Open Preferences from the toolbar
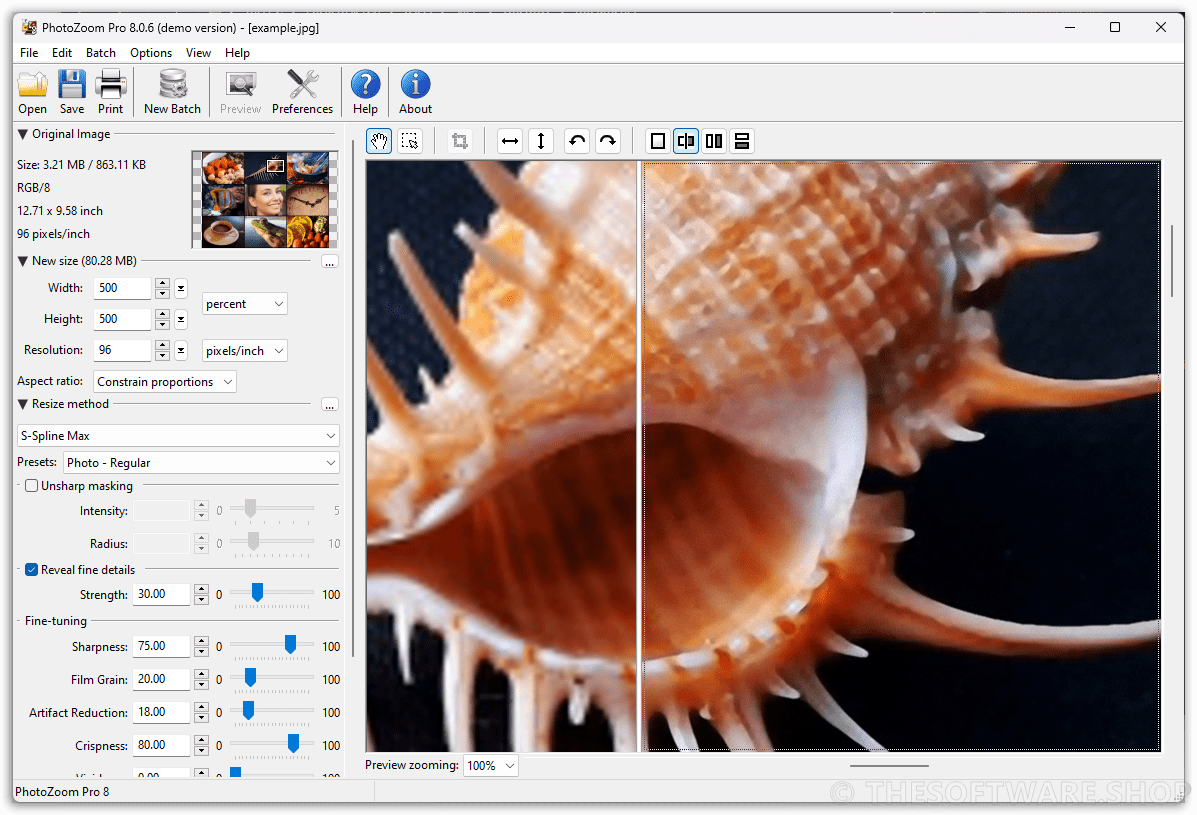The image size is (1197, 815). pos(302,92)
